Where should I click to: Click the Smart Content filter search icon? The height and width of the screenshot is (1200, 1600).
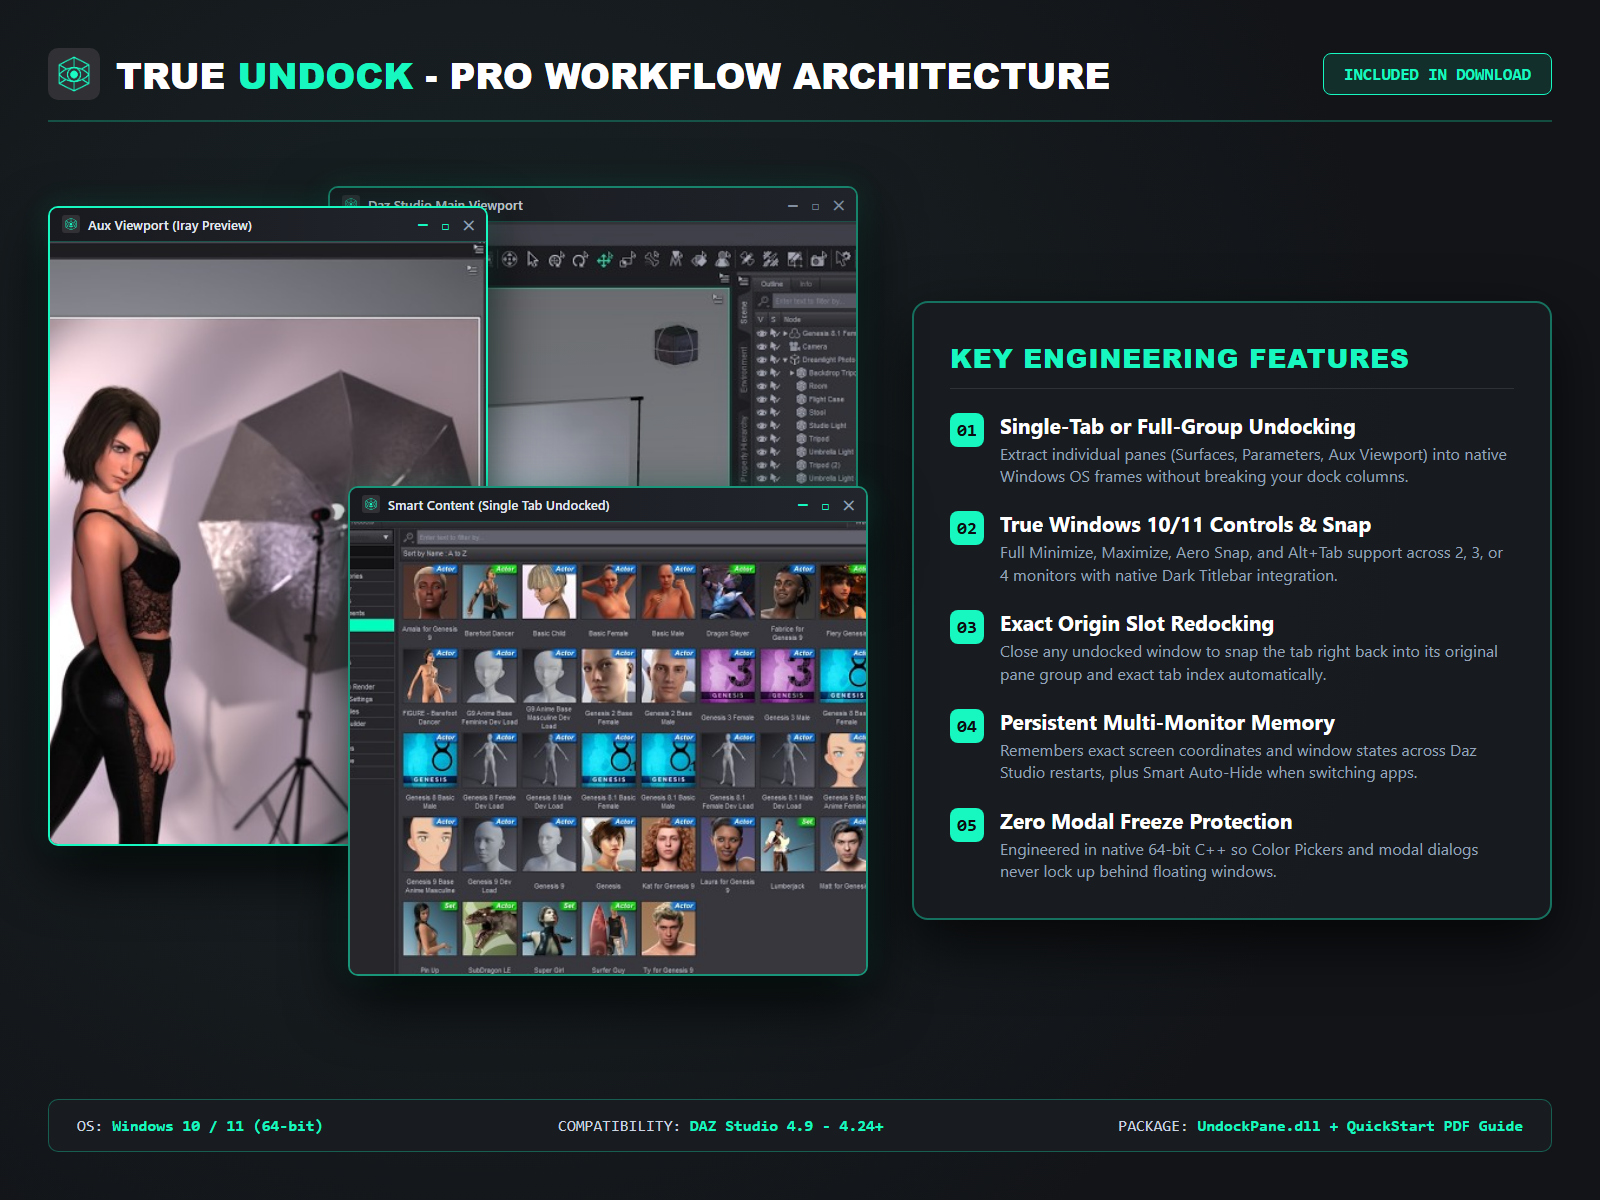click(x=408, y=537)
